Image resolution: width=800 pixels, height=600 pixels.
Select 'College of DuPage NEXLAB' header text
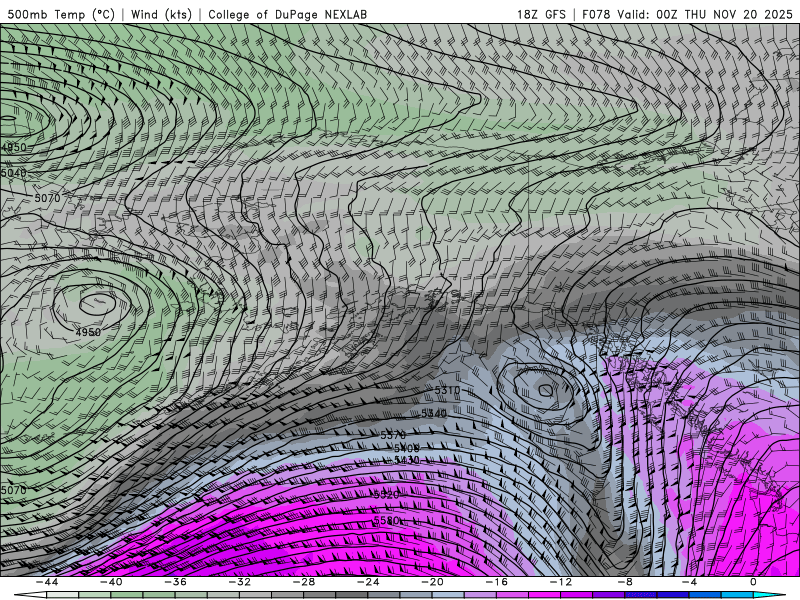[287, 14]
